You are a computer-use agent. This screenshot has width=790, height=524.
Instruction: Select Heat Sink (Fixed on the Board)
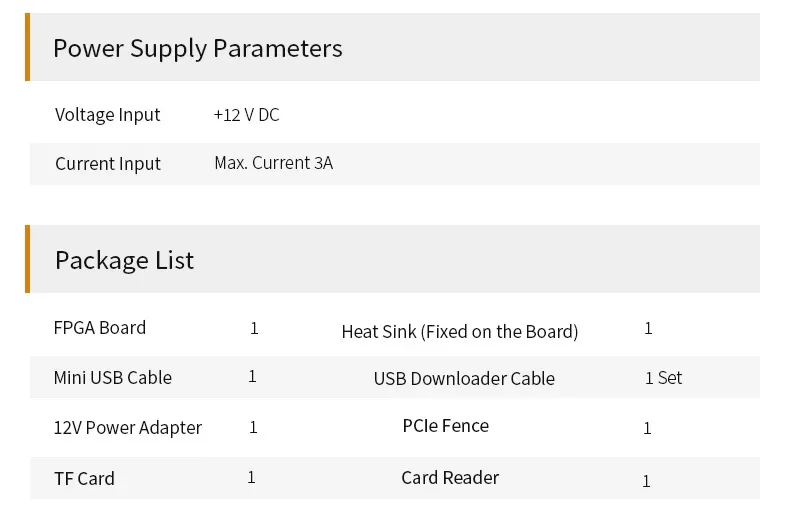tap(459, 331)
